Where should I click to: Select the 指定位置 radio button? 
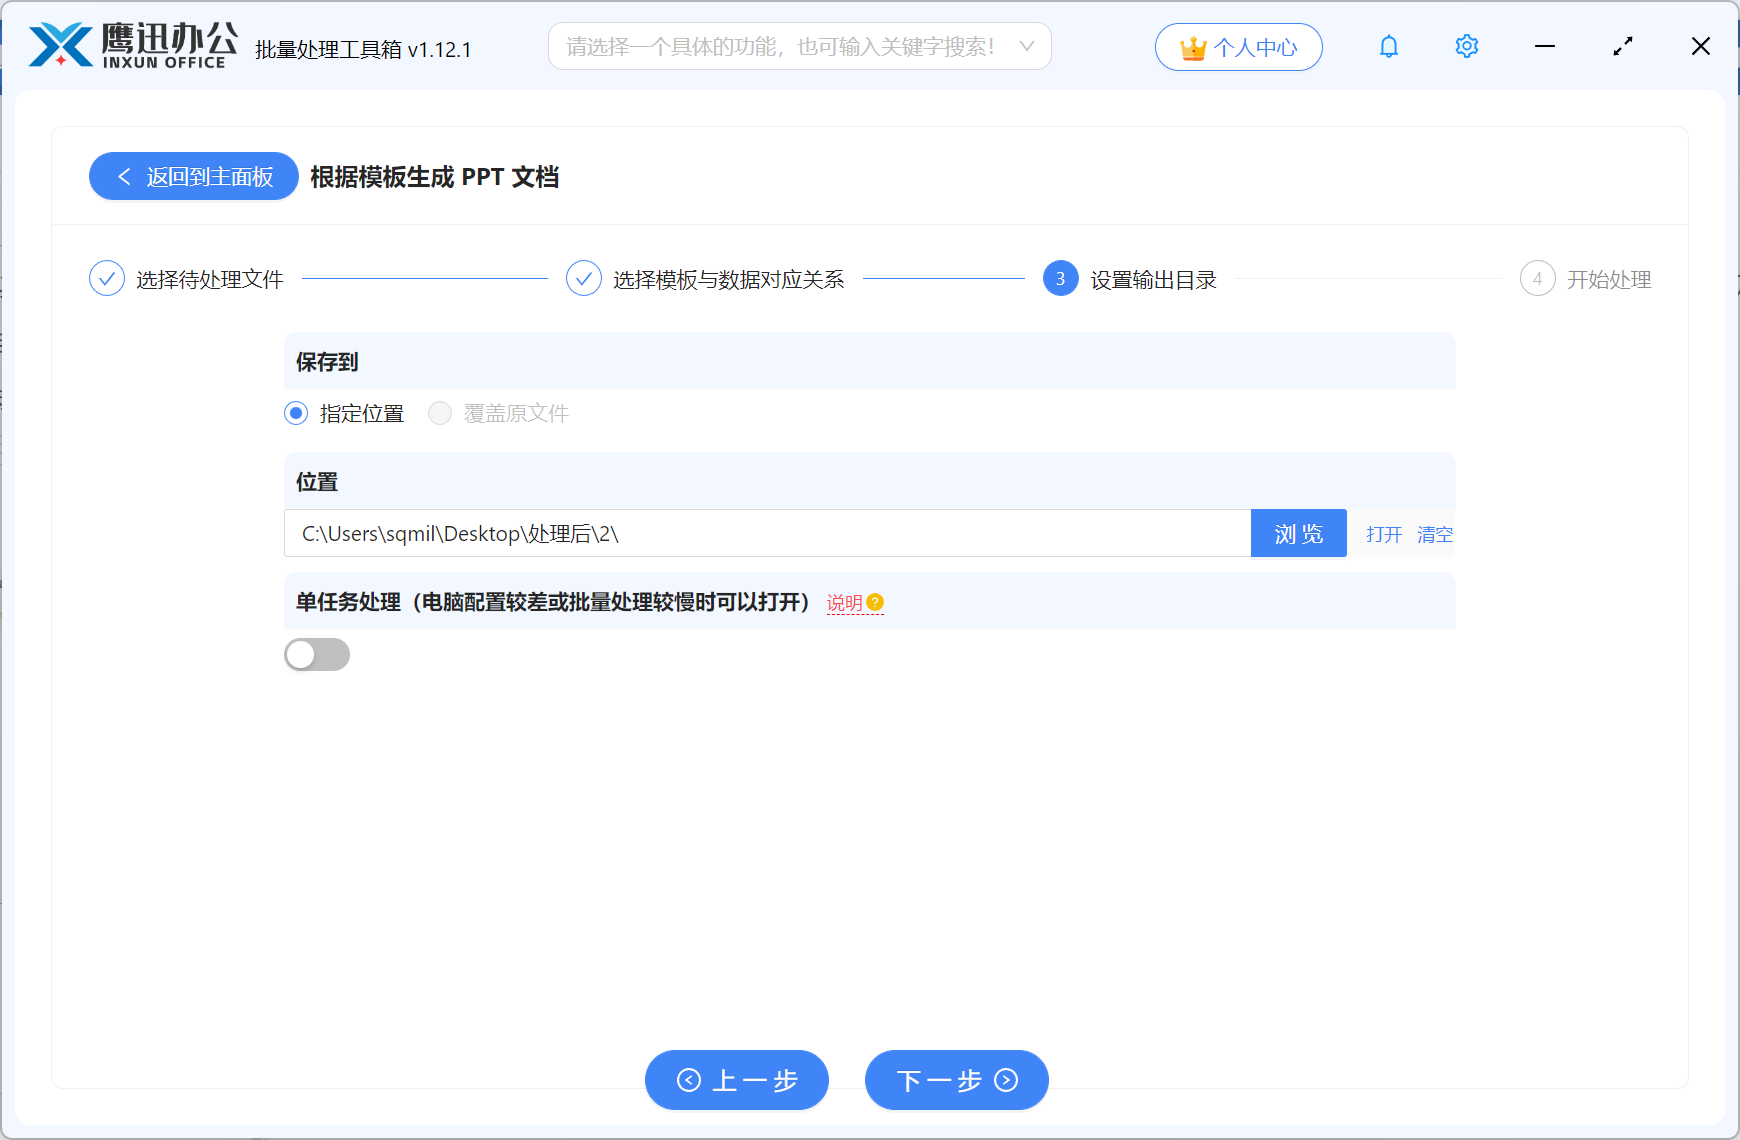295,413
